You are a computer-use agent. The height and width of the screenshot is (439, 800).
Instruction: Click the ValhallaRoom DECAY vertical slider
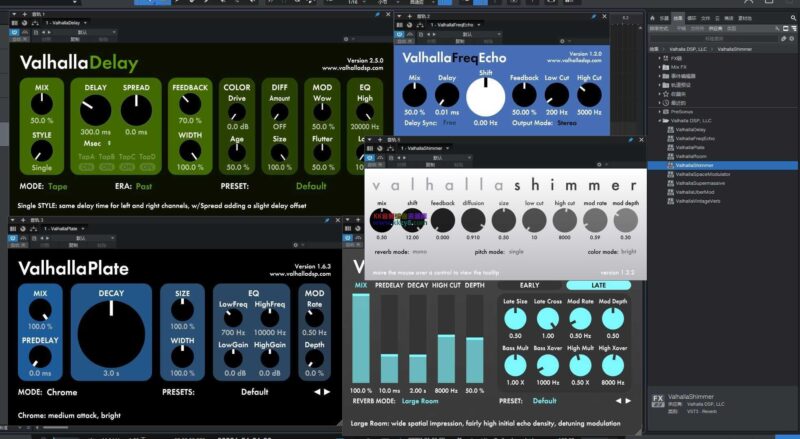click(x=418, y=339)
